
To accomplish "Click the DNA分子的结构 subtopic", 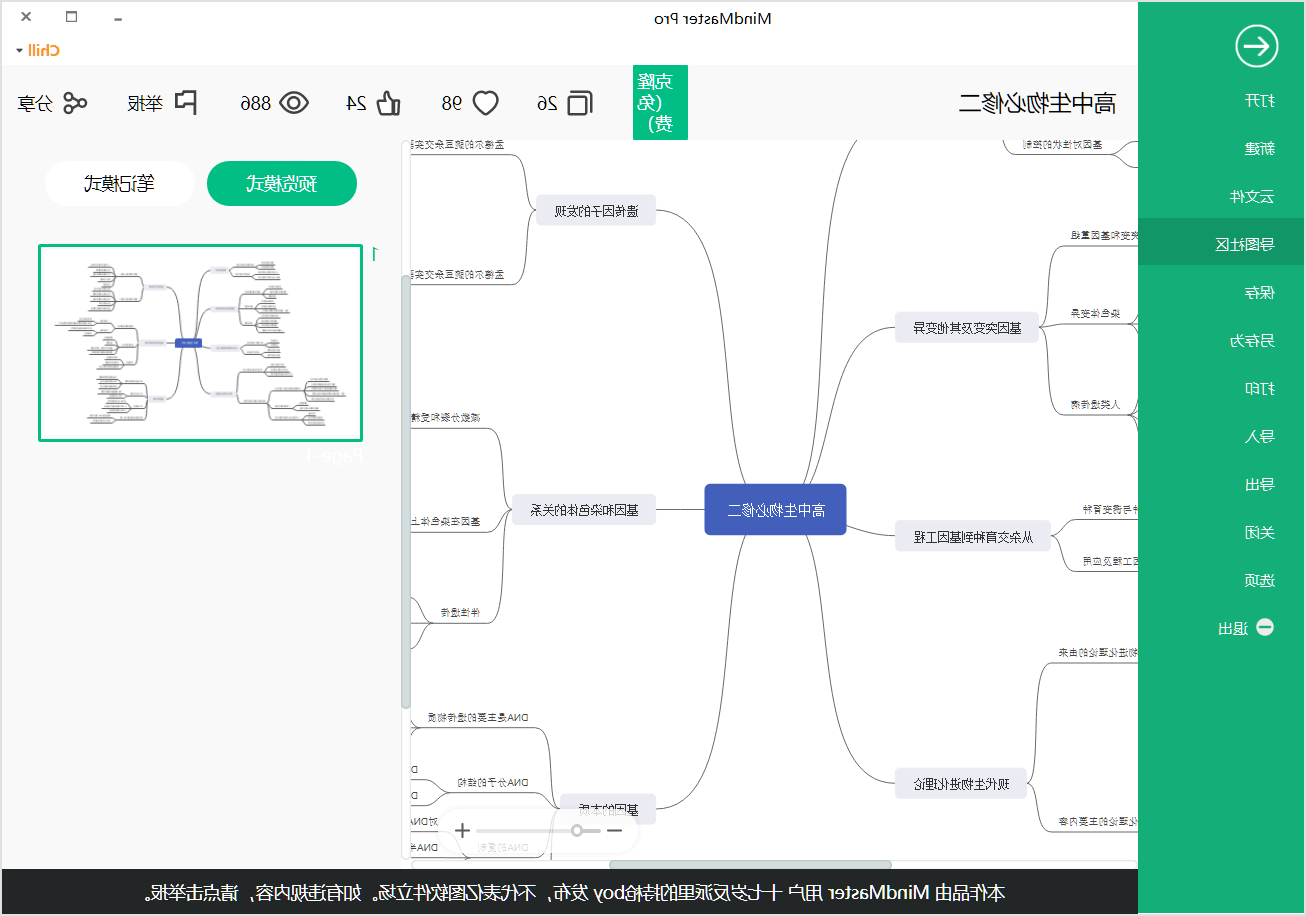I will pos(492,783).
